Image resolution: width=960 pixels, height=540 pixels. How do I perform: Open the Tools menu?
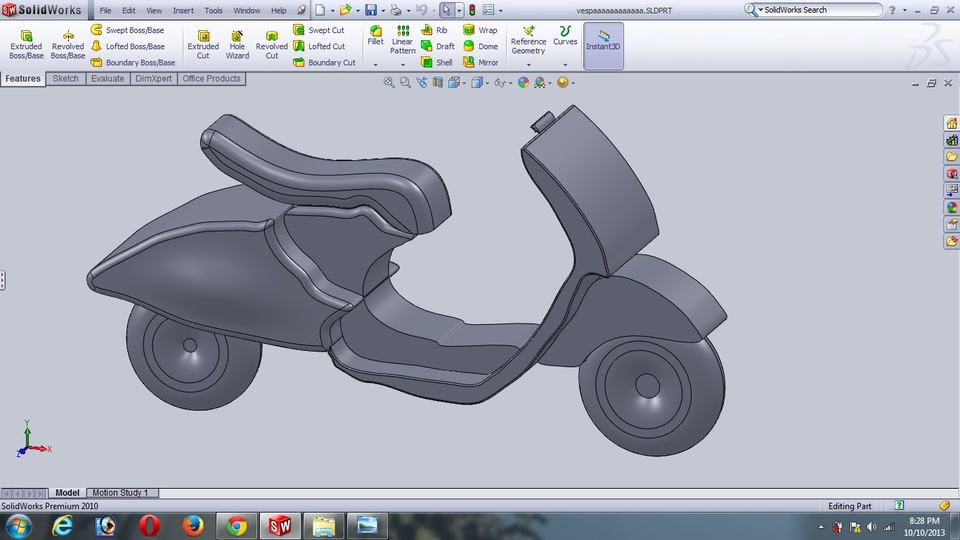[213, 10]
